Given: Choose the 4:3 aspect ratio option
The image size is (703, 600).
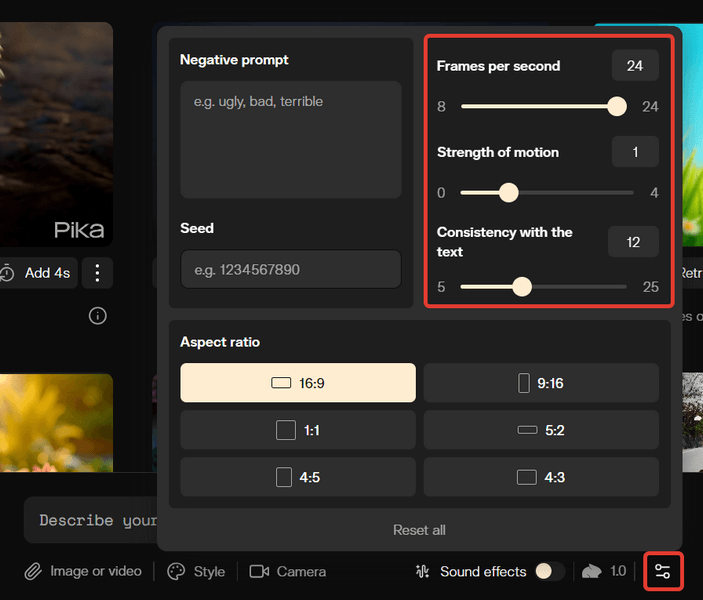Looking at the screenshot, I should [x=541, y=477].
